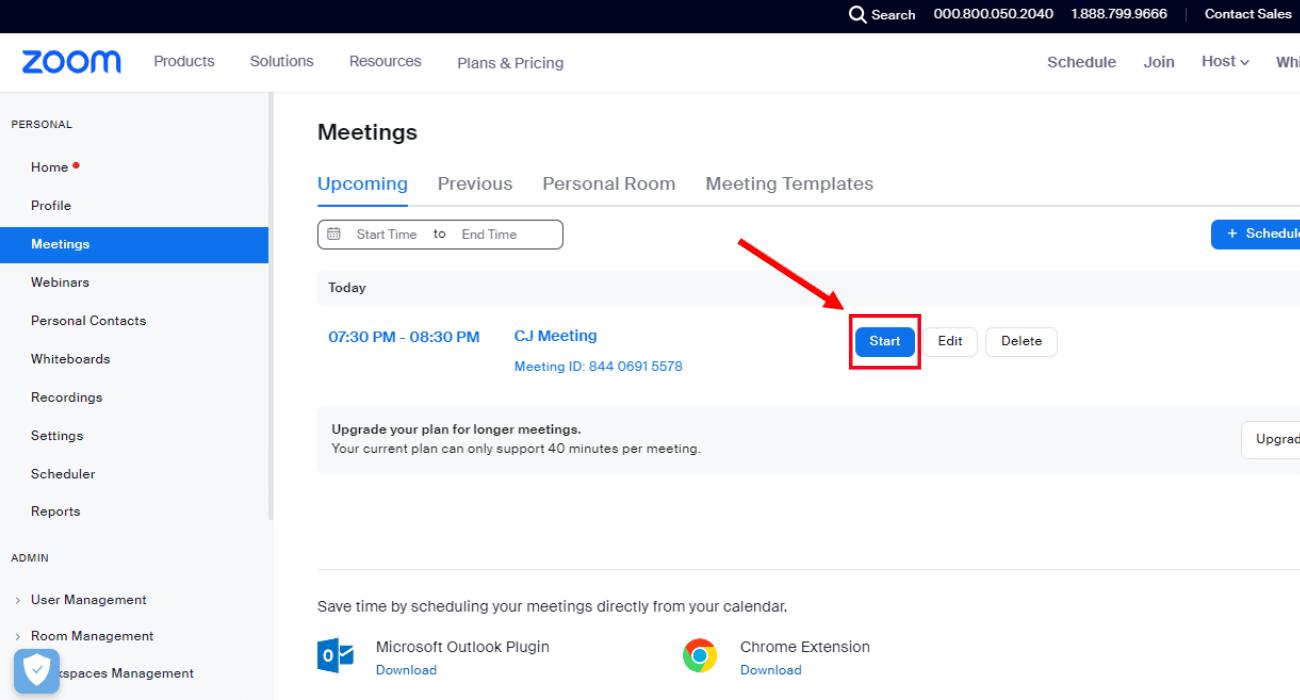This screenshot has height=700, width=1300.
Task: Expand Room Management in admin sidebar
Action: [92, 636]
